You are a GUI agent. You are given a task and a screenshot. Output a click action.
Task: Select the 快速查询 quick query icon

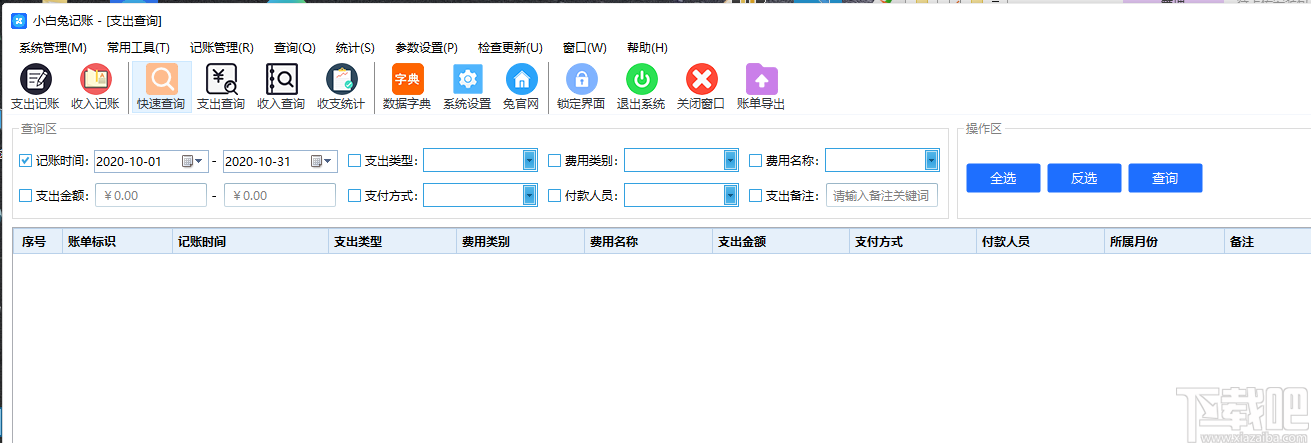[x=161, y=86]
